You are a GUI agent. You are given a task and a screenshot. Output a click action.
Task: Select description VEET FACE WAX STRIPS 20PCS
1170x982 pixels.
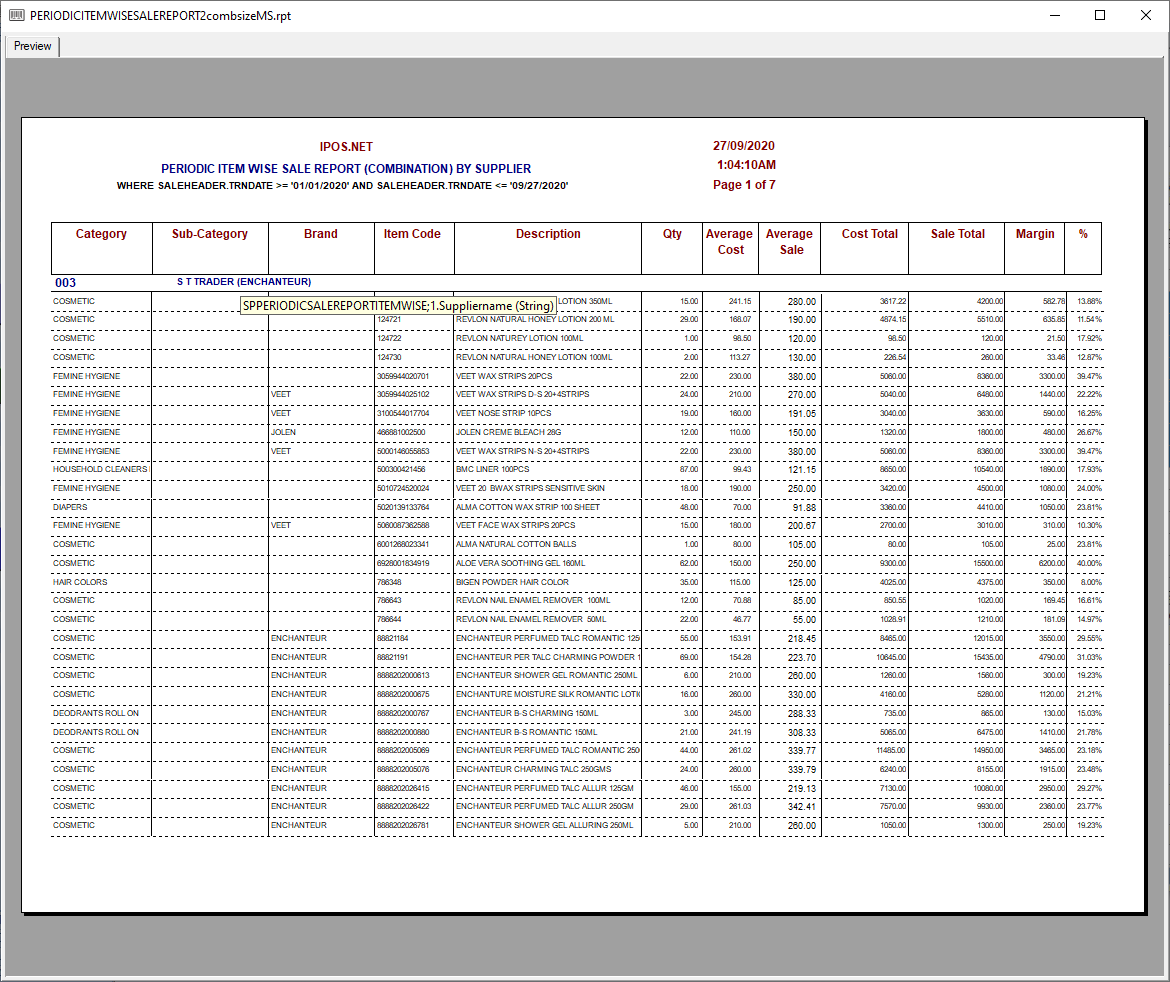(516, 525)
